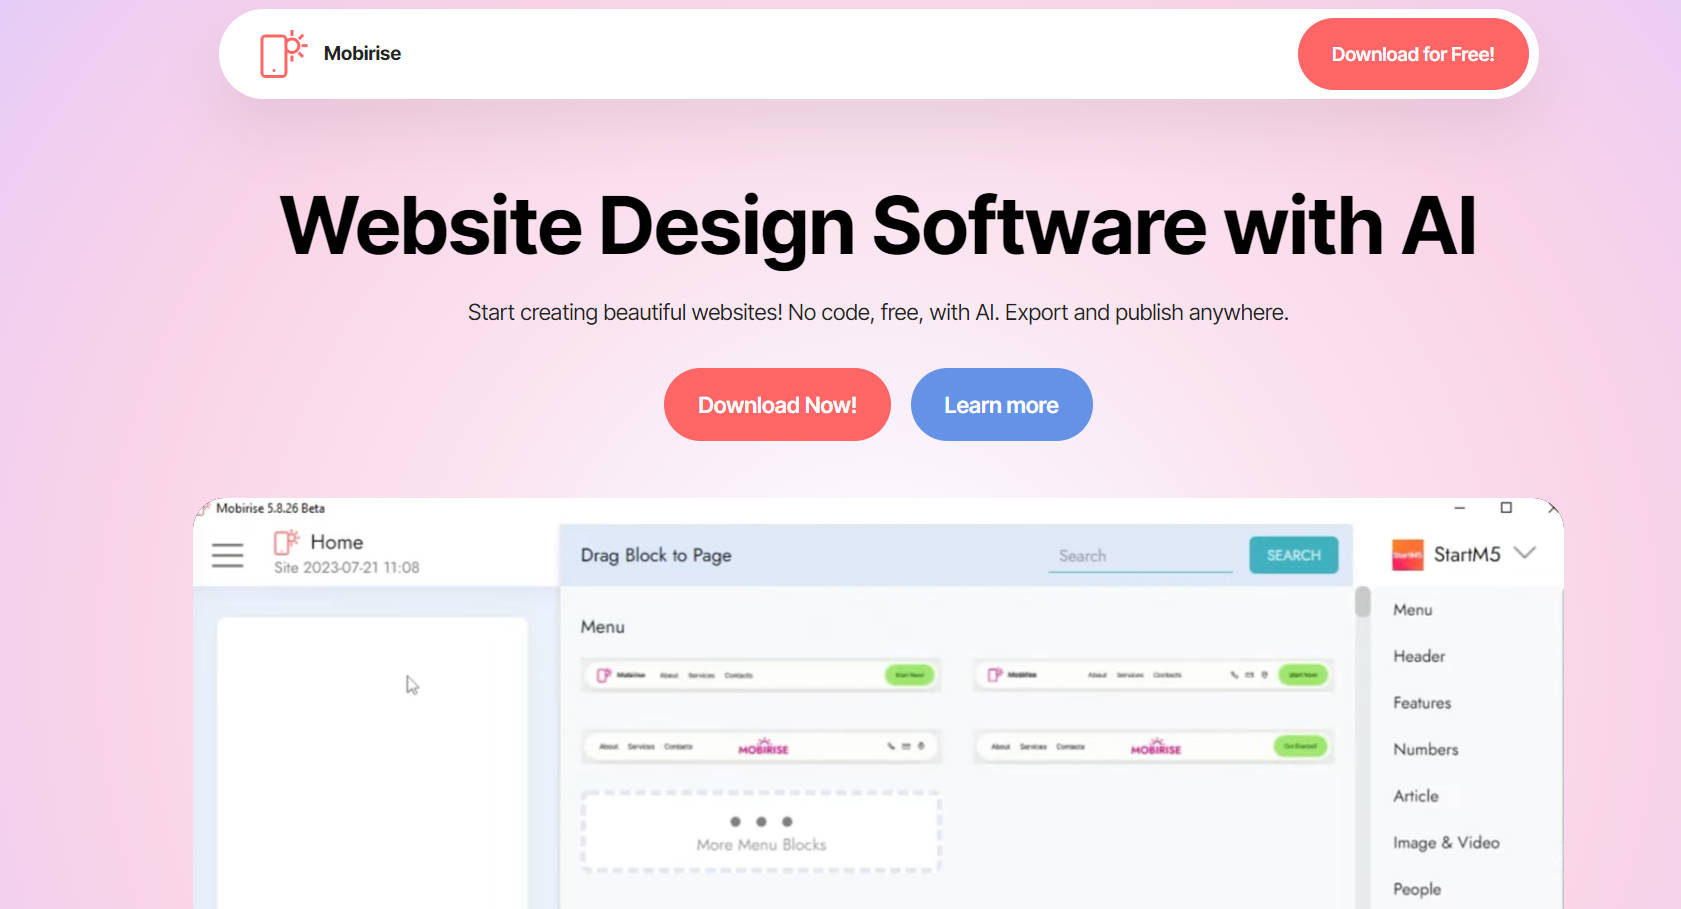Click the block search input field
Screen dimensions: 1681x909
pos(1140,555)
